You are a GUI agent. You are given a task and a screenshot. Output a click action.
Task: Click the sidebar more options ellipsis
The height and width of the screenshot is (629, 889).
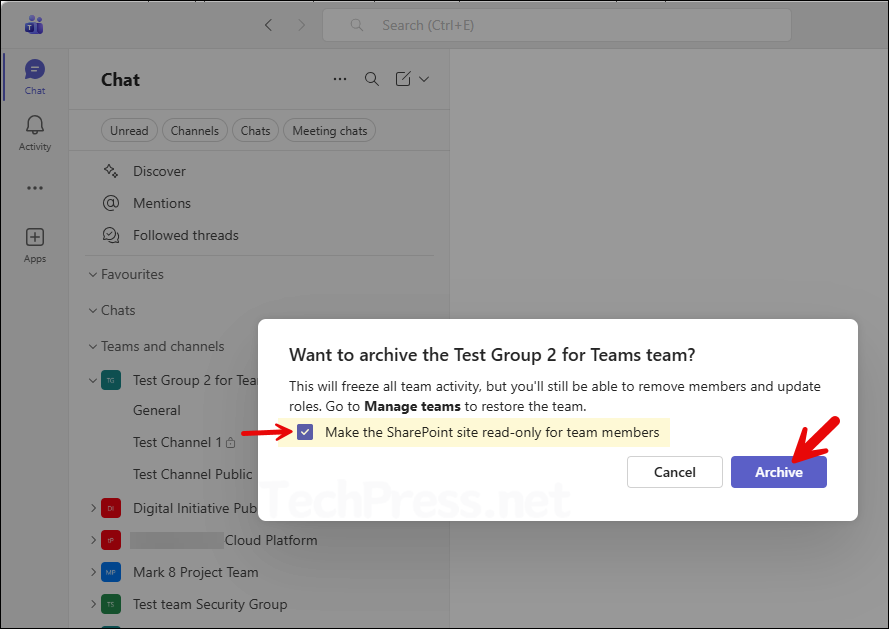33,188
